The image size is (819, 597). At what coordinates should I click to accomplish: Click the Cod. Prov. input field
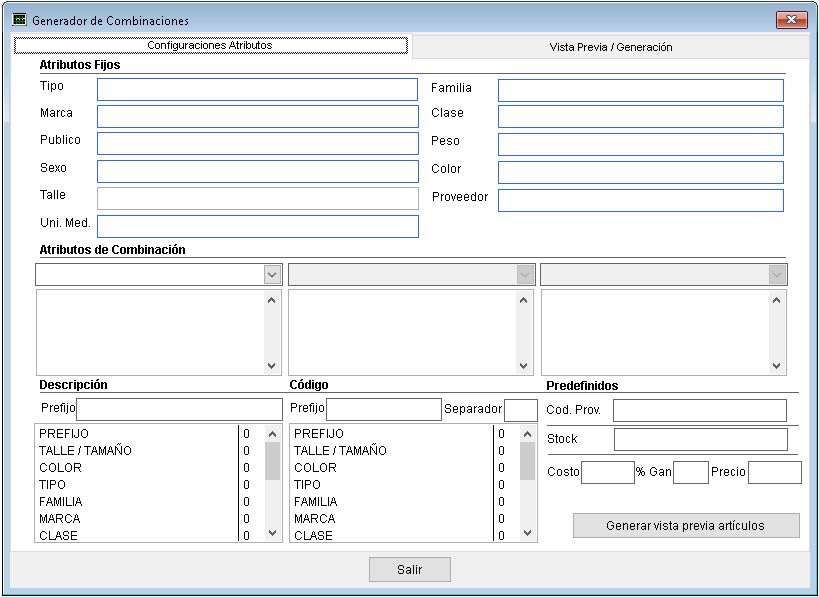[x=699, y=411]
